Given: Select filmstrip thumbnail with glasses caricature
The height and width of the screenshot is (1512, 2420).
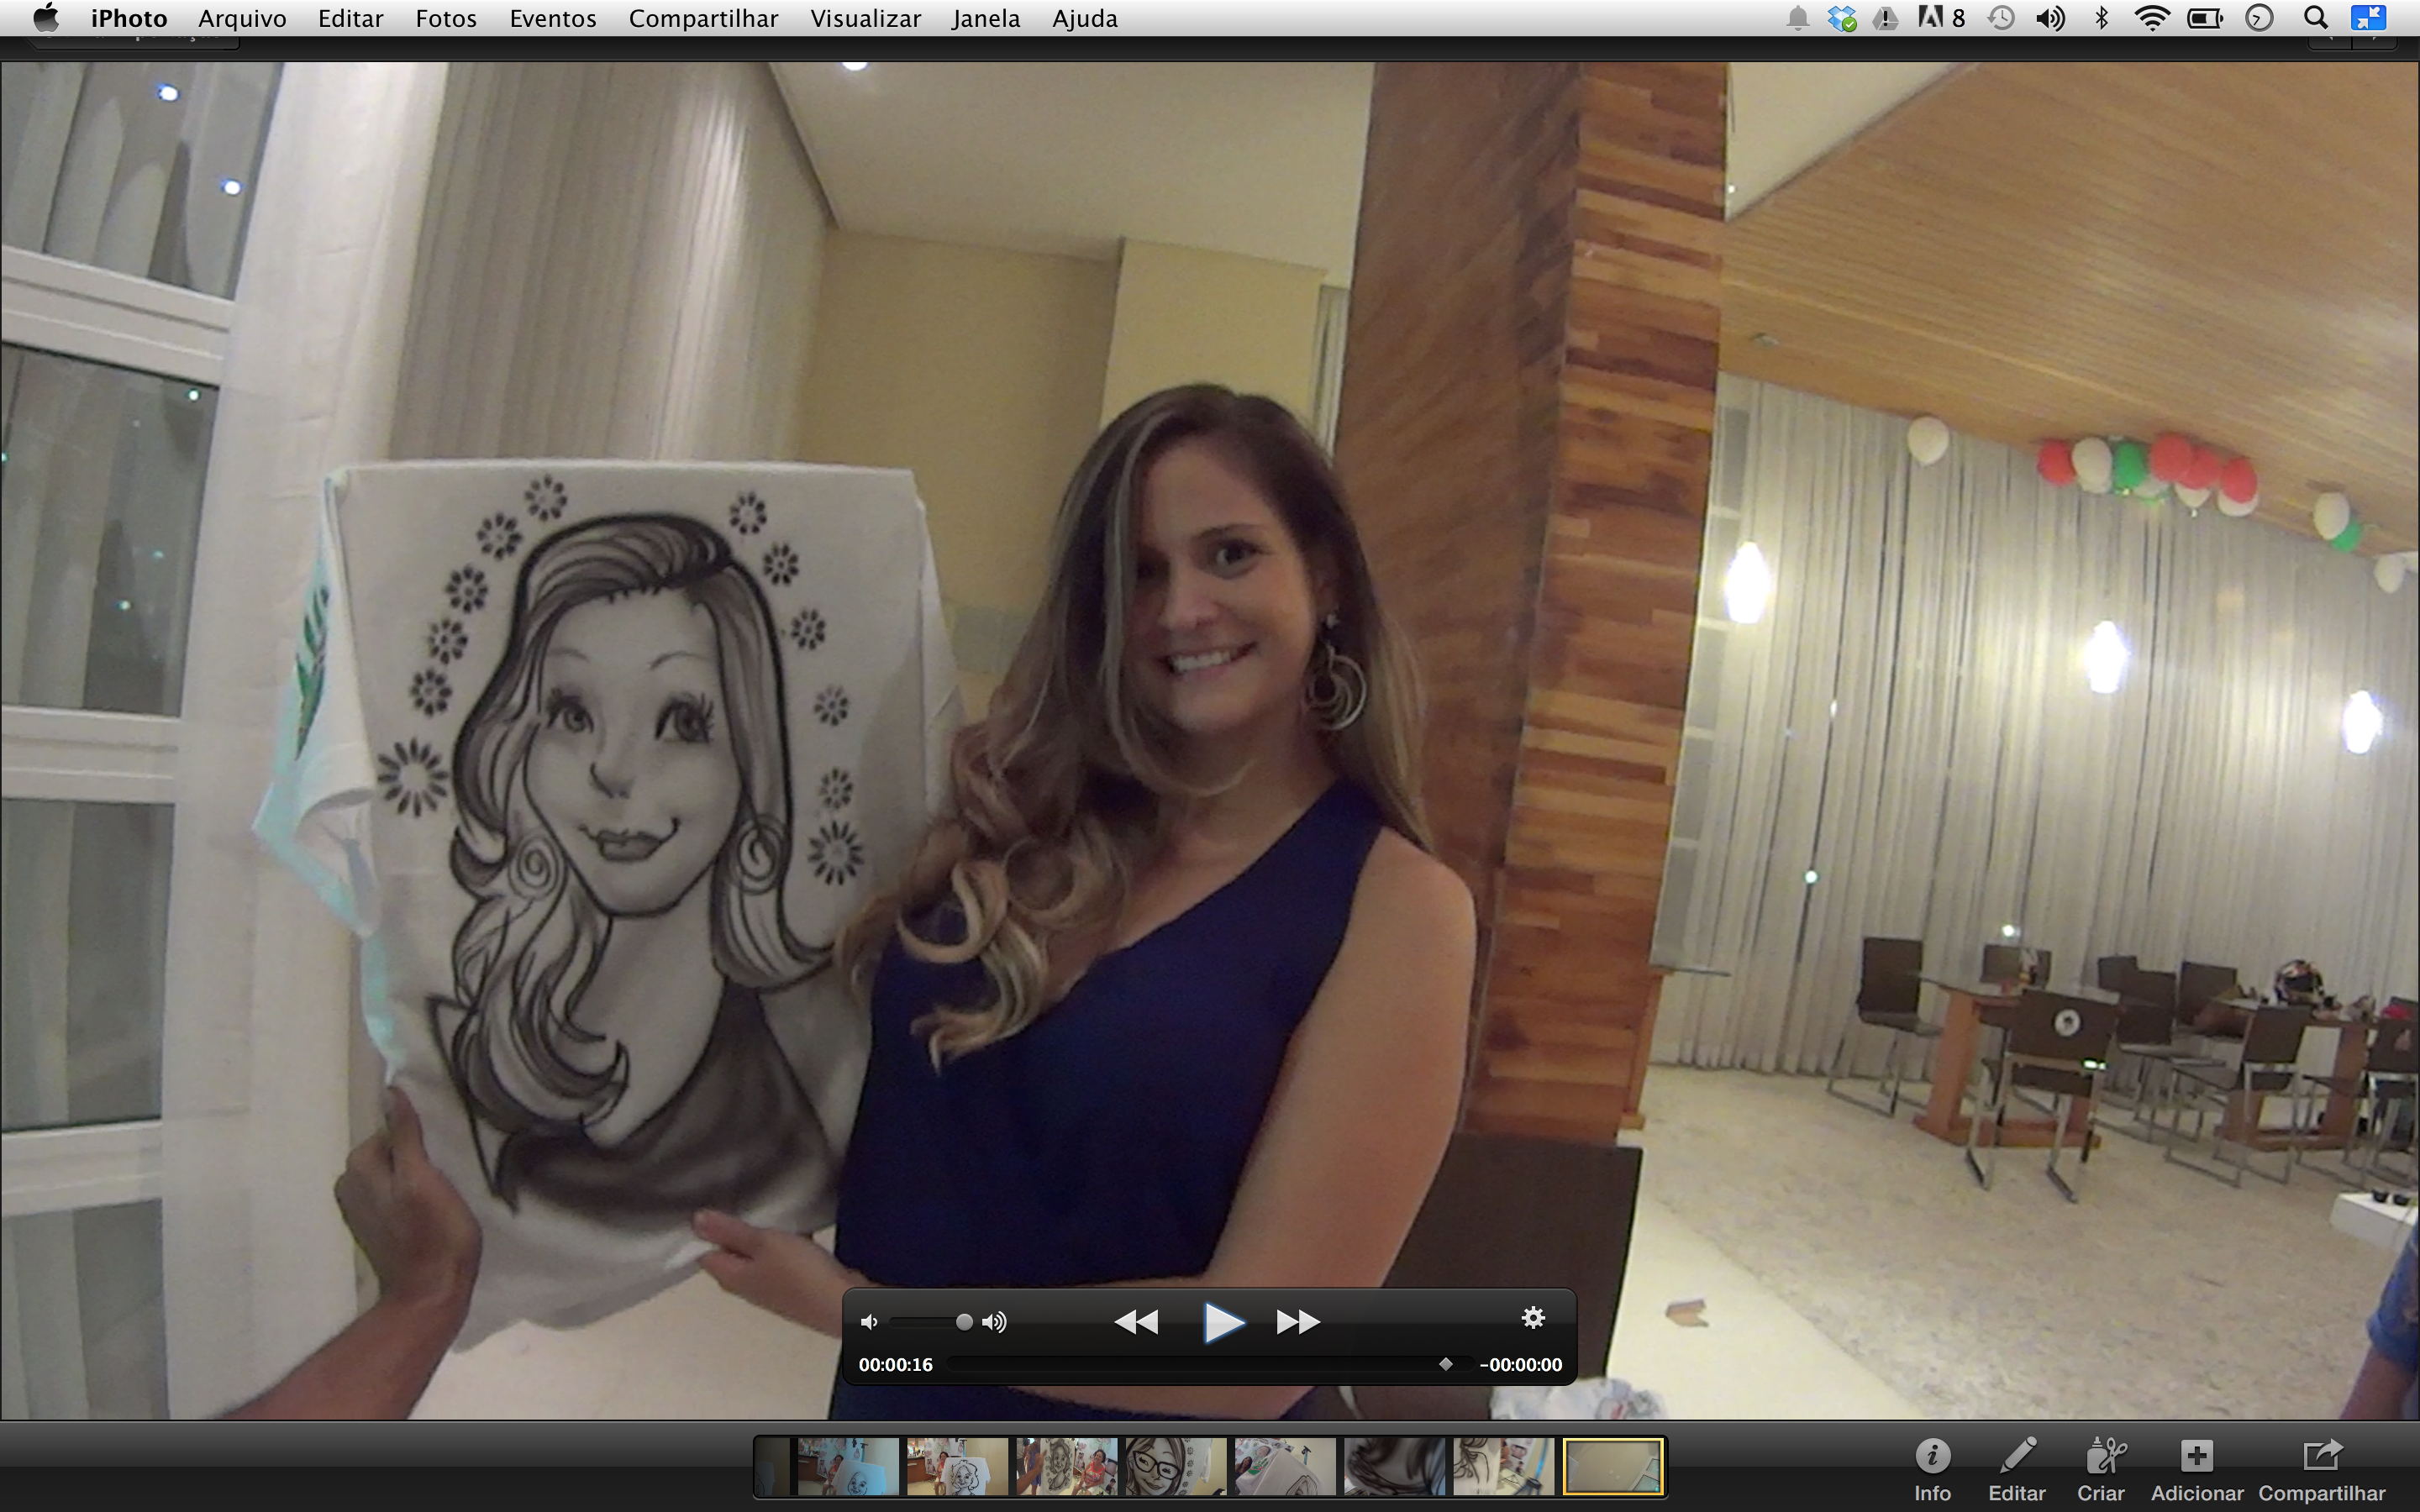Looking at the screenshot, I should [x=1175, y=1466].
